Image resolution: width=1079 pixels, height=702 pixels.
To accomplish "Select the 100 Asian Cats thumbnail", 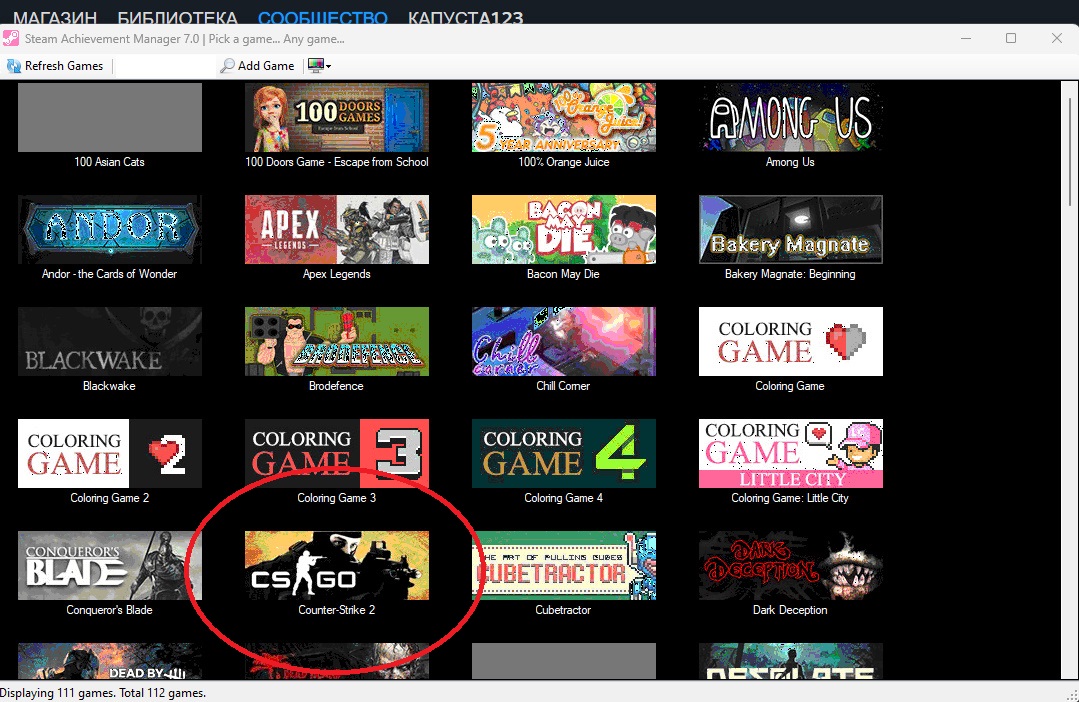I will [110, 118].
